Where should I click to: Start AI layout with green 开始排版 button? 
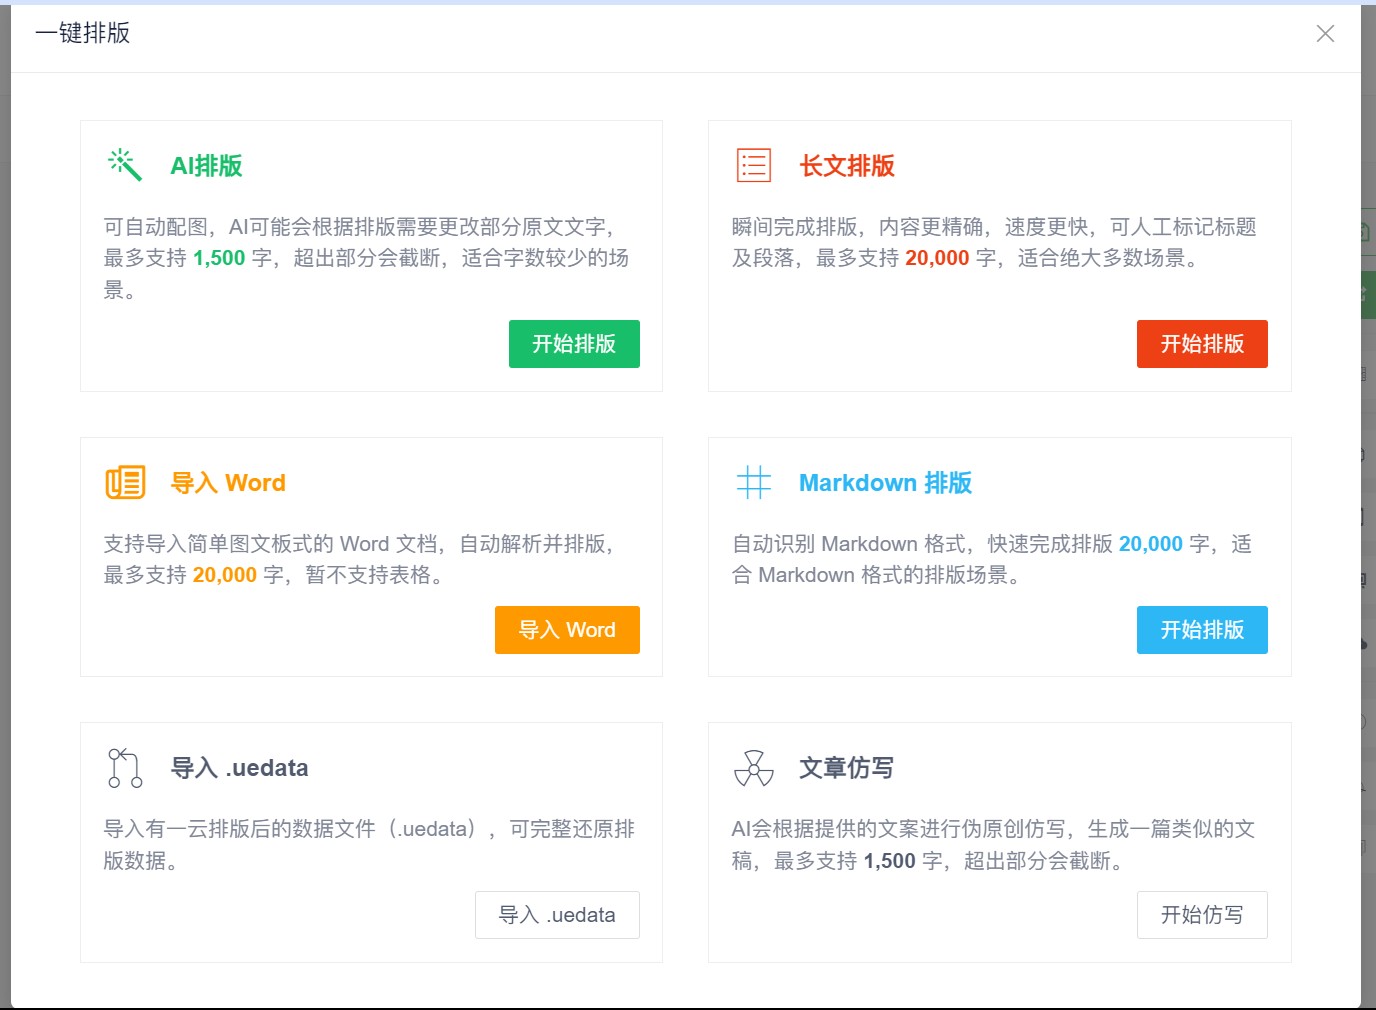click(574, 344)
